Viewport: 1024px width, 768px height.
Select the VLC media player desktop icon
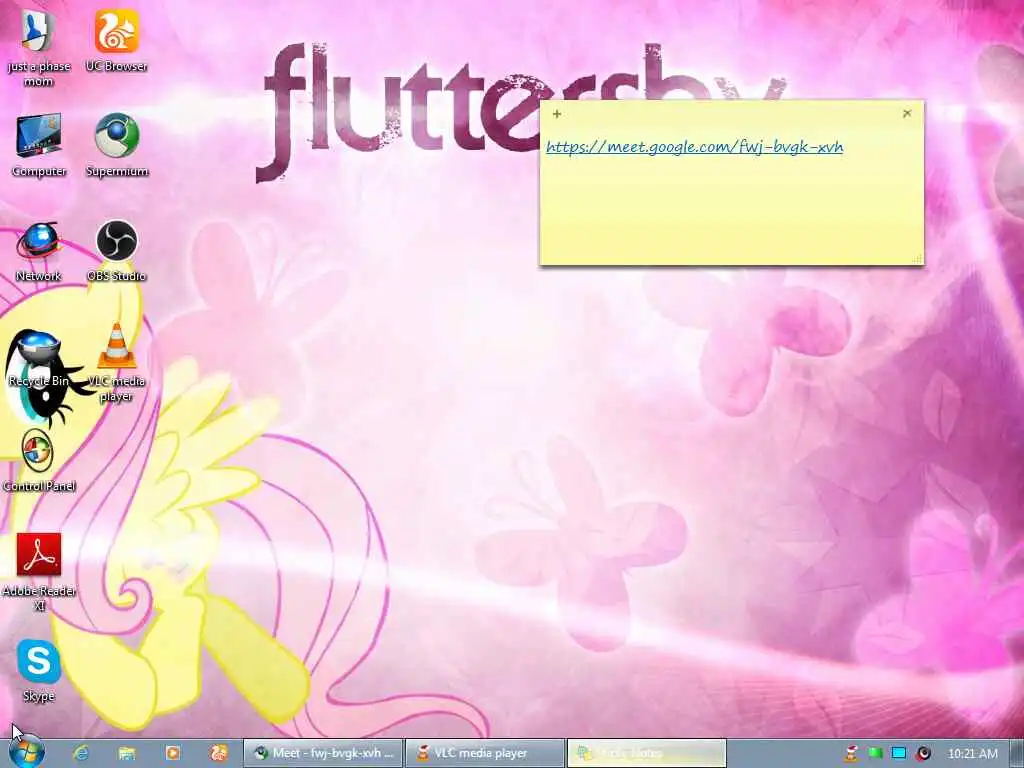coord(116,362)
